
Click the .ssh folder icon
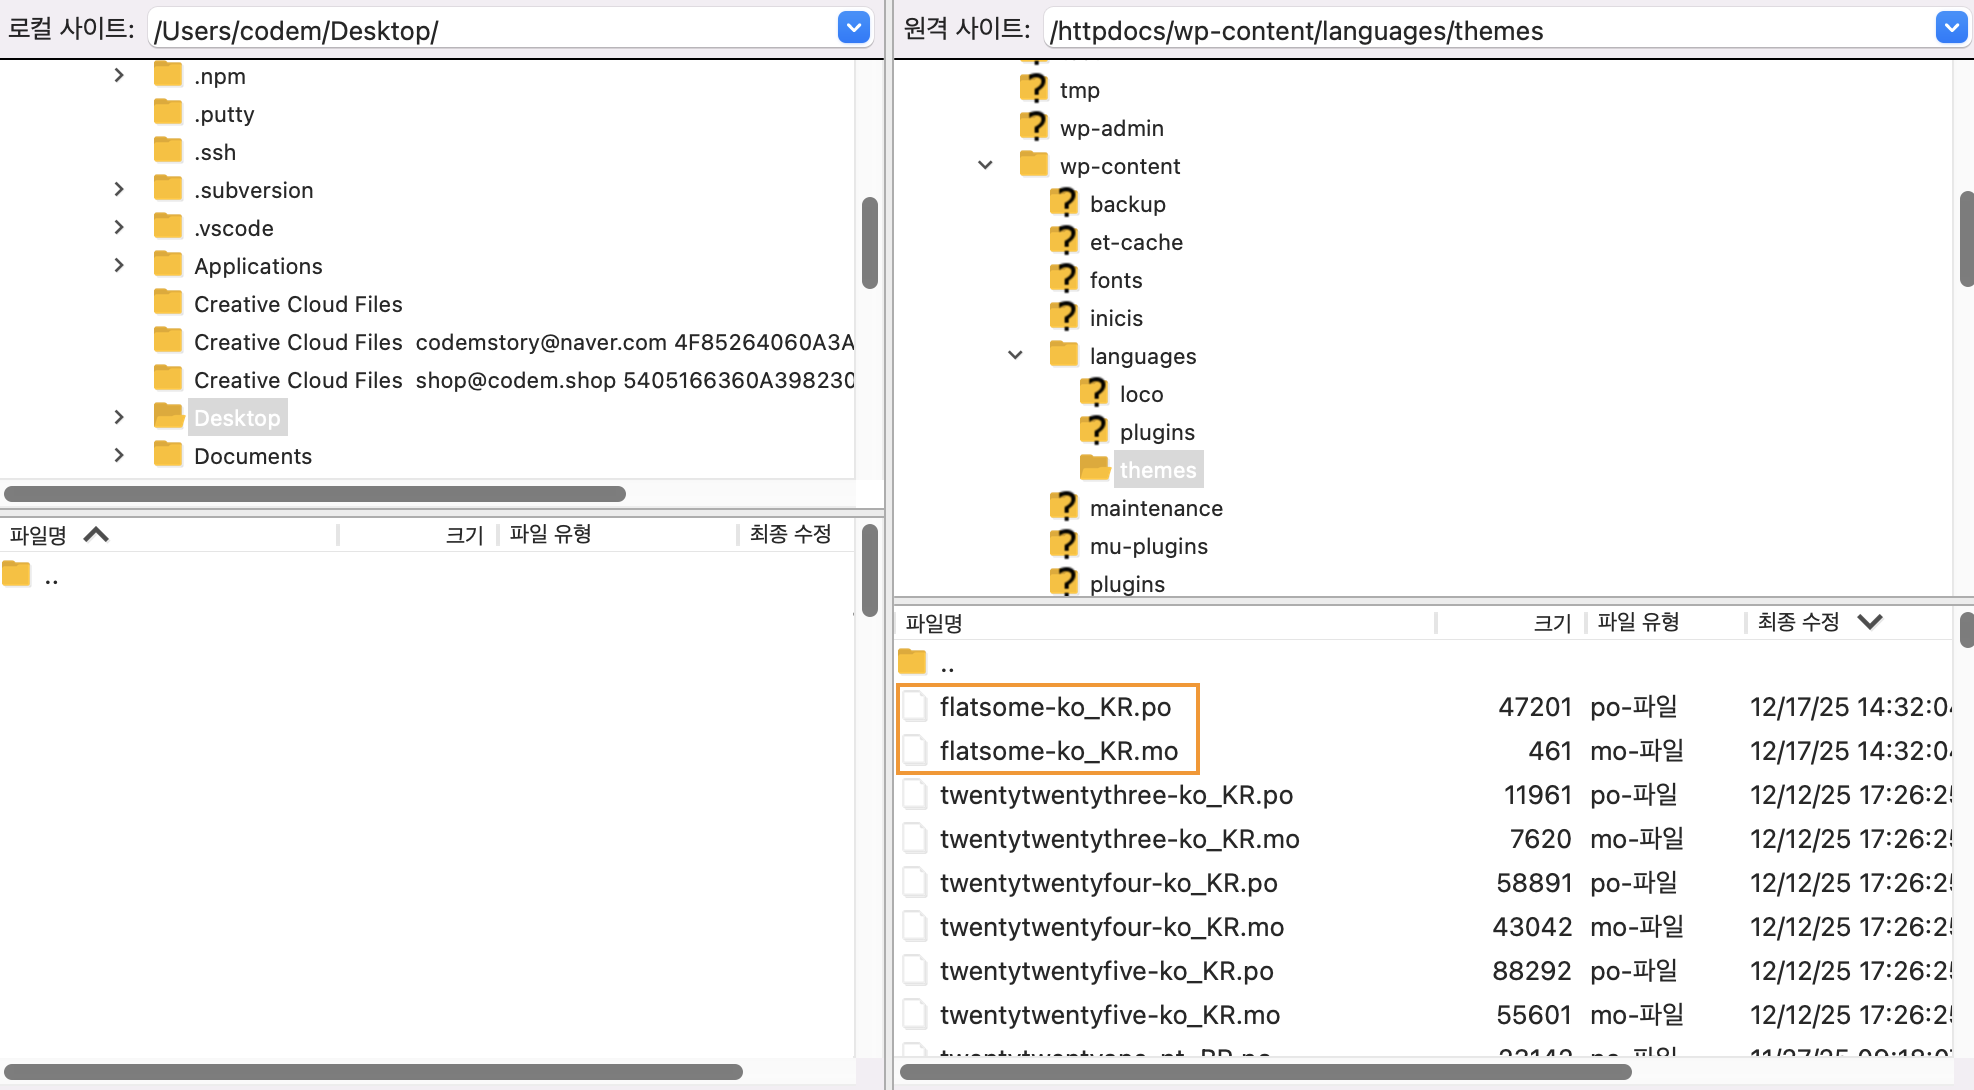point(168,151)
